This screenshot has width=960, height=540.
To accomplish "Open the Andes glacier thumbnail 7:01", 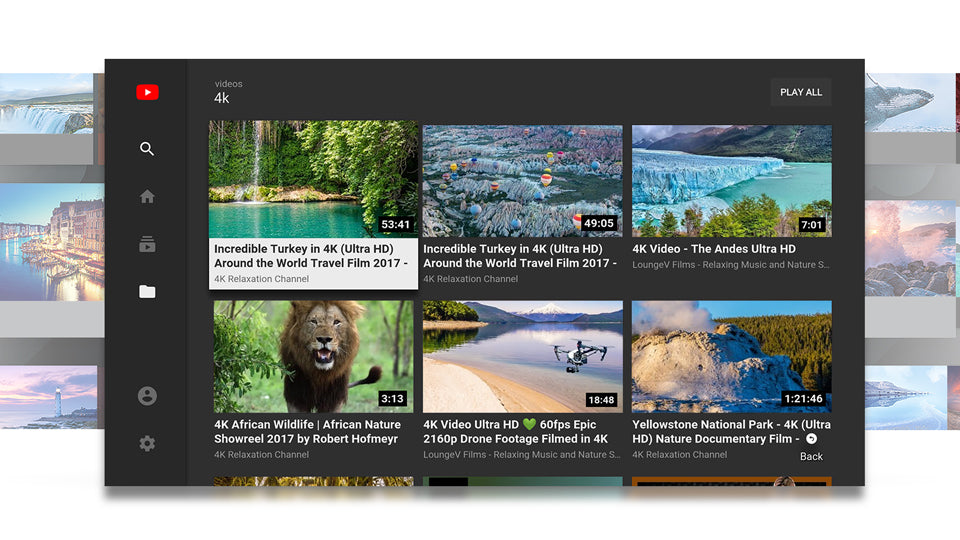I will [x=732, y=181].
